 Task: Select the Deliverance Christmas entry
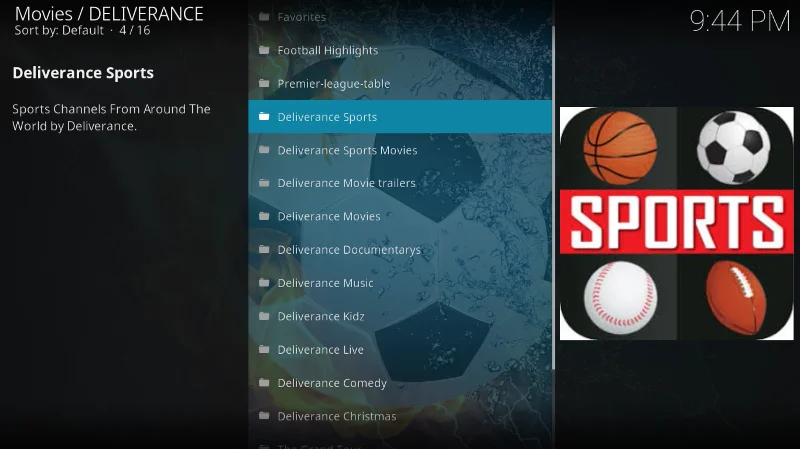pos(400,416)
